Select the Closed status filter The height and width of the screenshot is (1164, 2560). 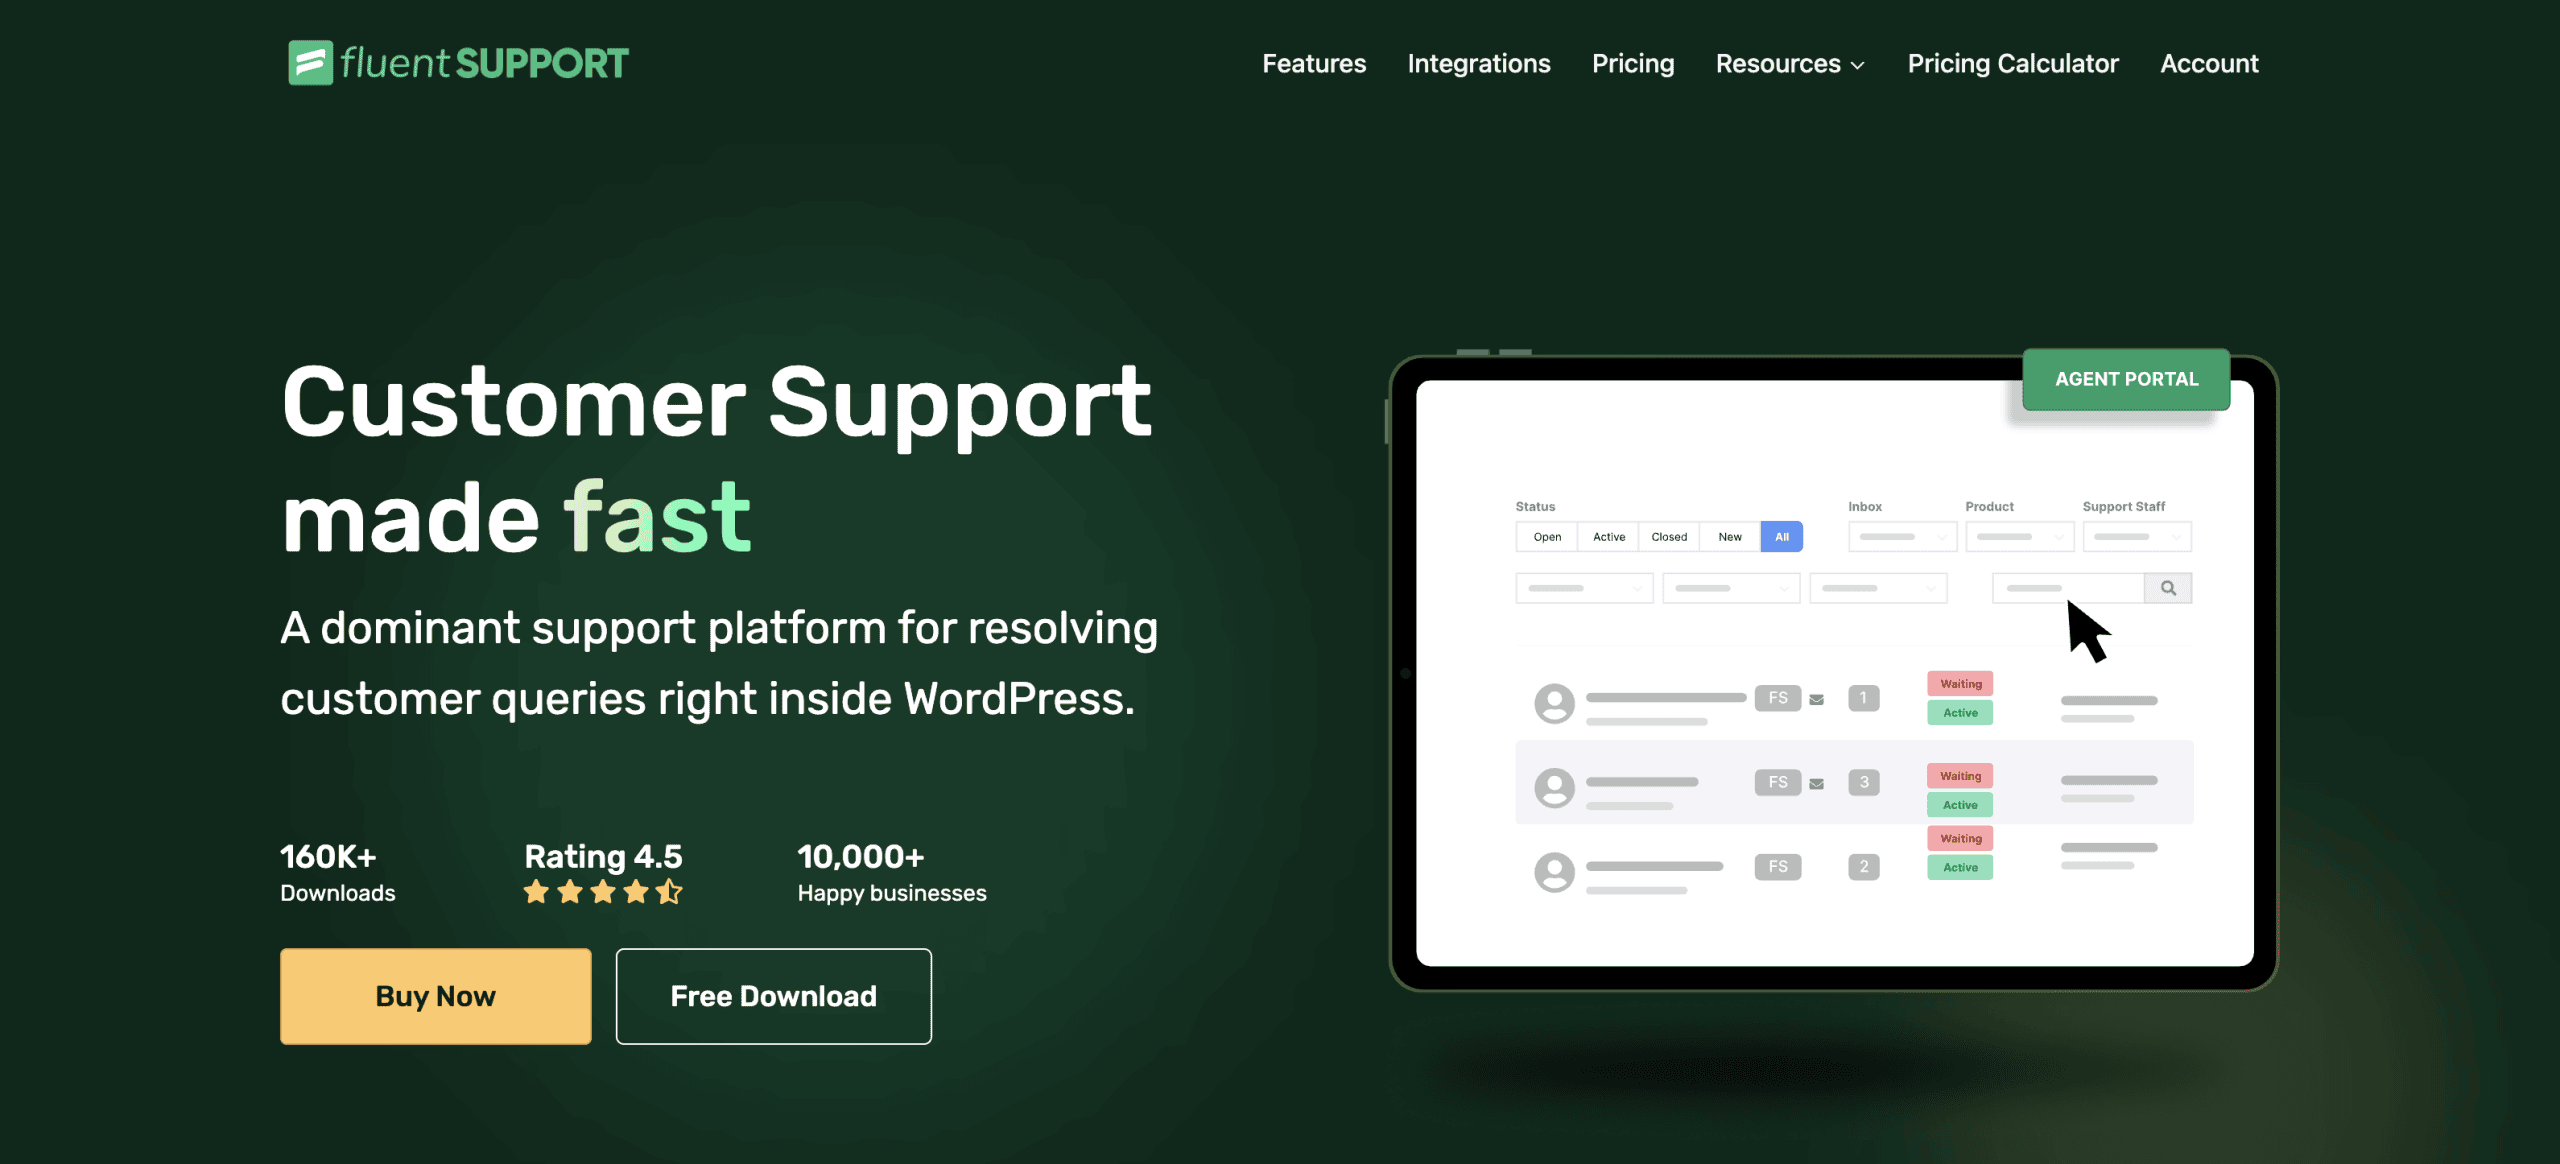point(1669,537)
